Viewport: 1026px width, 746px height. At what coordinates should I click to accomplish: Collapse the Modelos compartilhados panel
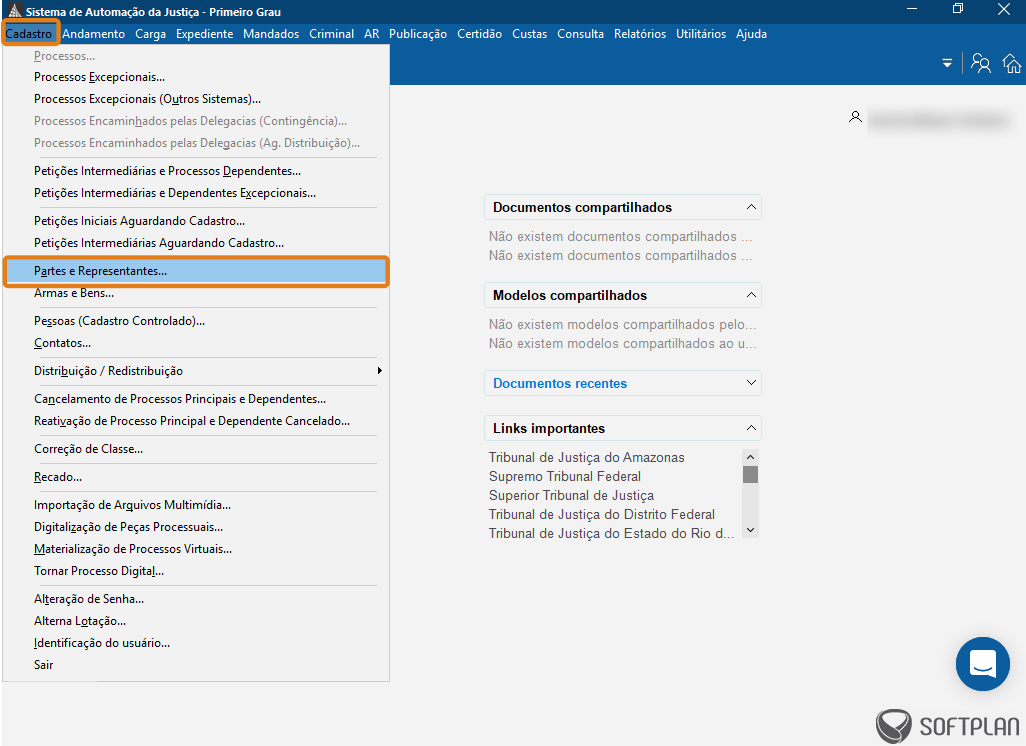751,296
